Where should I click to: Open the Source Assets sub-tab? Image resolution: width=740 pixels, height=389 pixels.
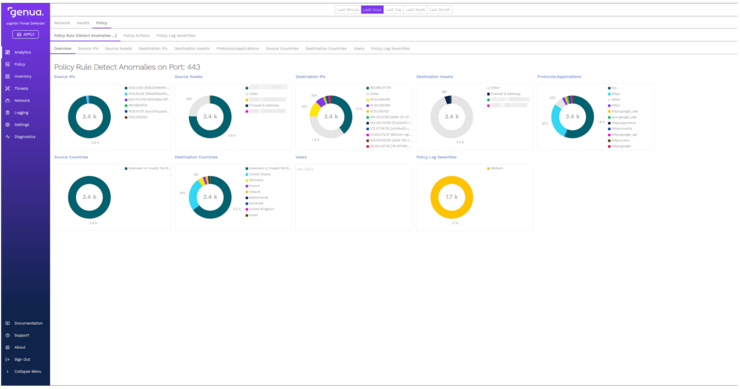(x=118, y=49)
